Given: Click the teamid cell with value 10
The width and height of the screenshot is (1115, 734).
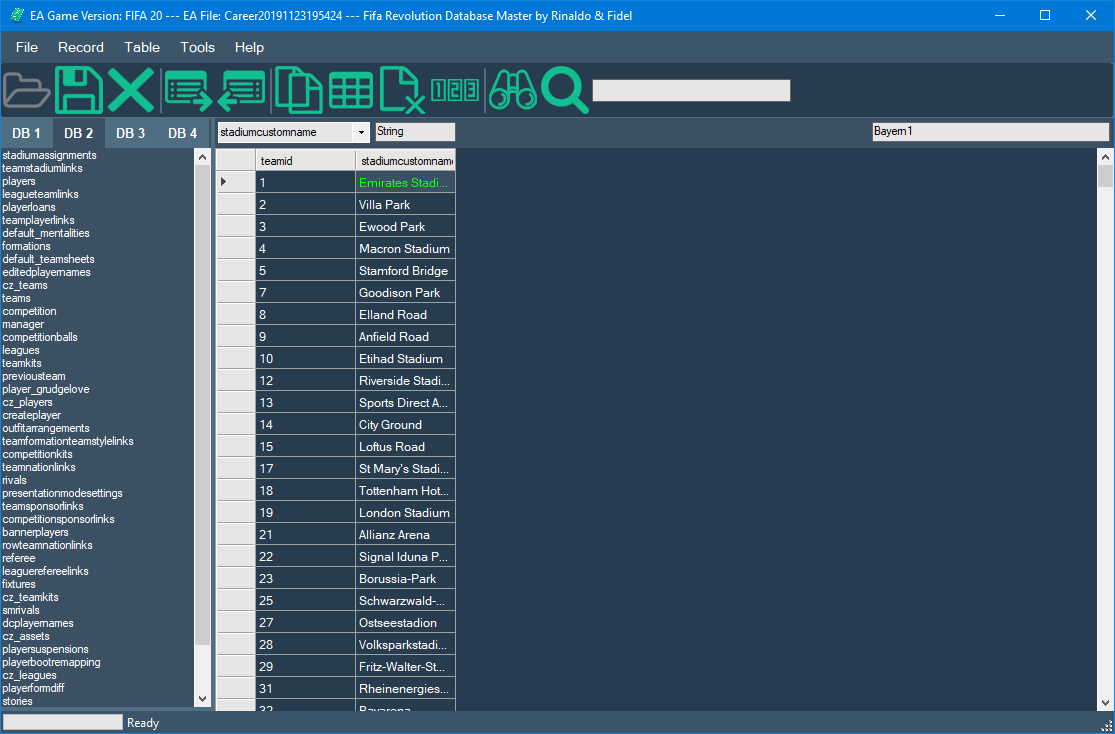Looking at the screenshot, I should [x=306, y=359].
